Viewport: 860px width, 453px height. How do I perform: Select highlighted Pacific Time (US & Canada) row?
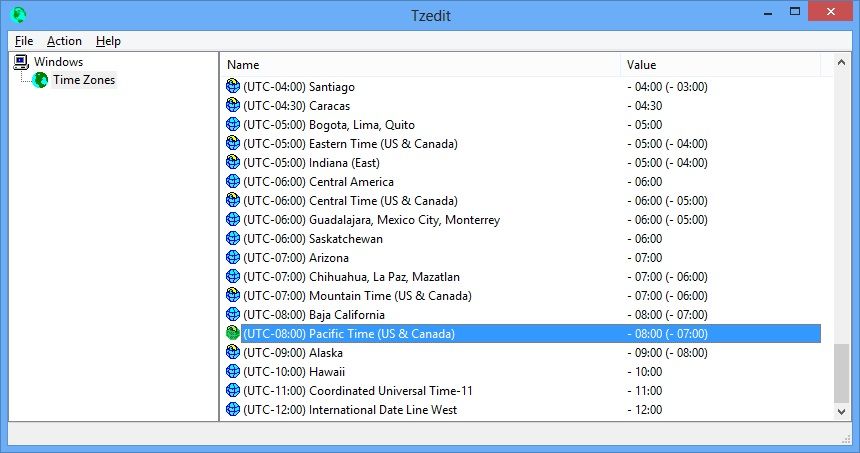tap(523, 333)
